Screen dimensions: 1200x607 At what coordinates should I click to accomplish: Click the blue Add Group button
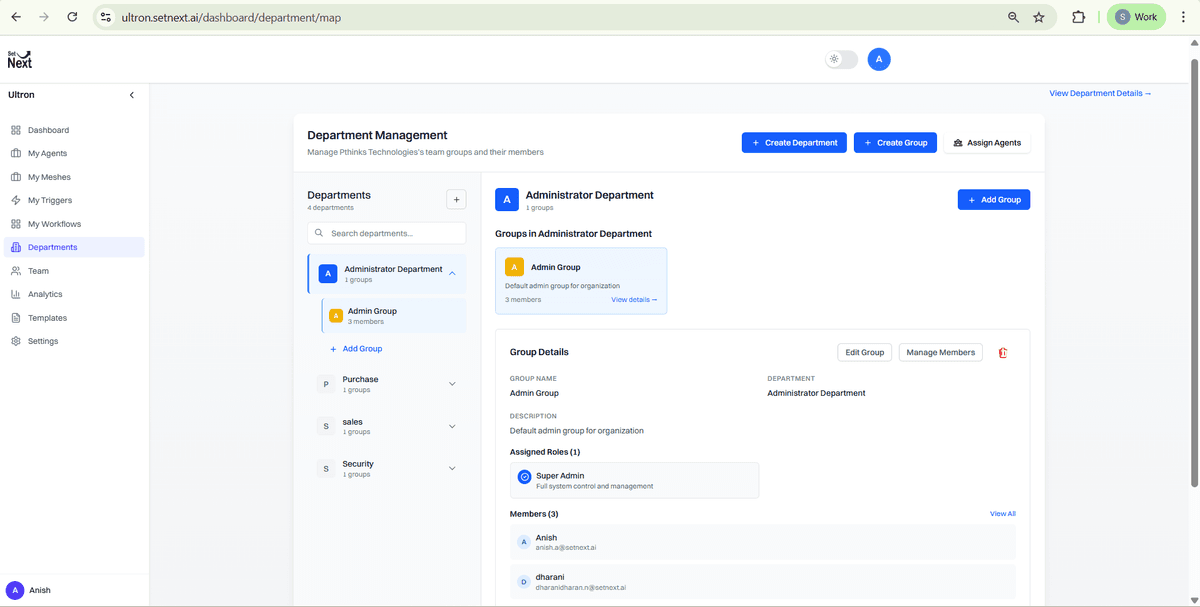(994, 200)
